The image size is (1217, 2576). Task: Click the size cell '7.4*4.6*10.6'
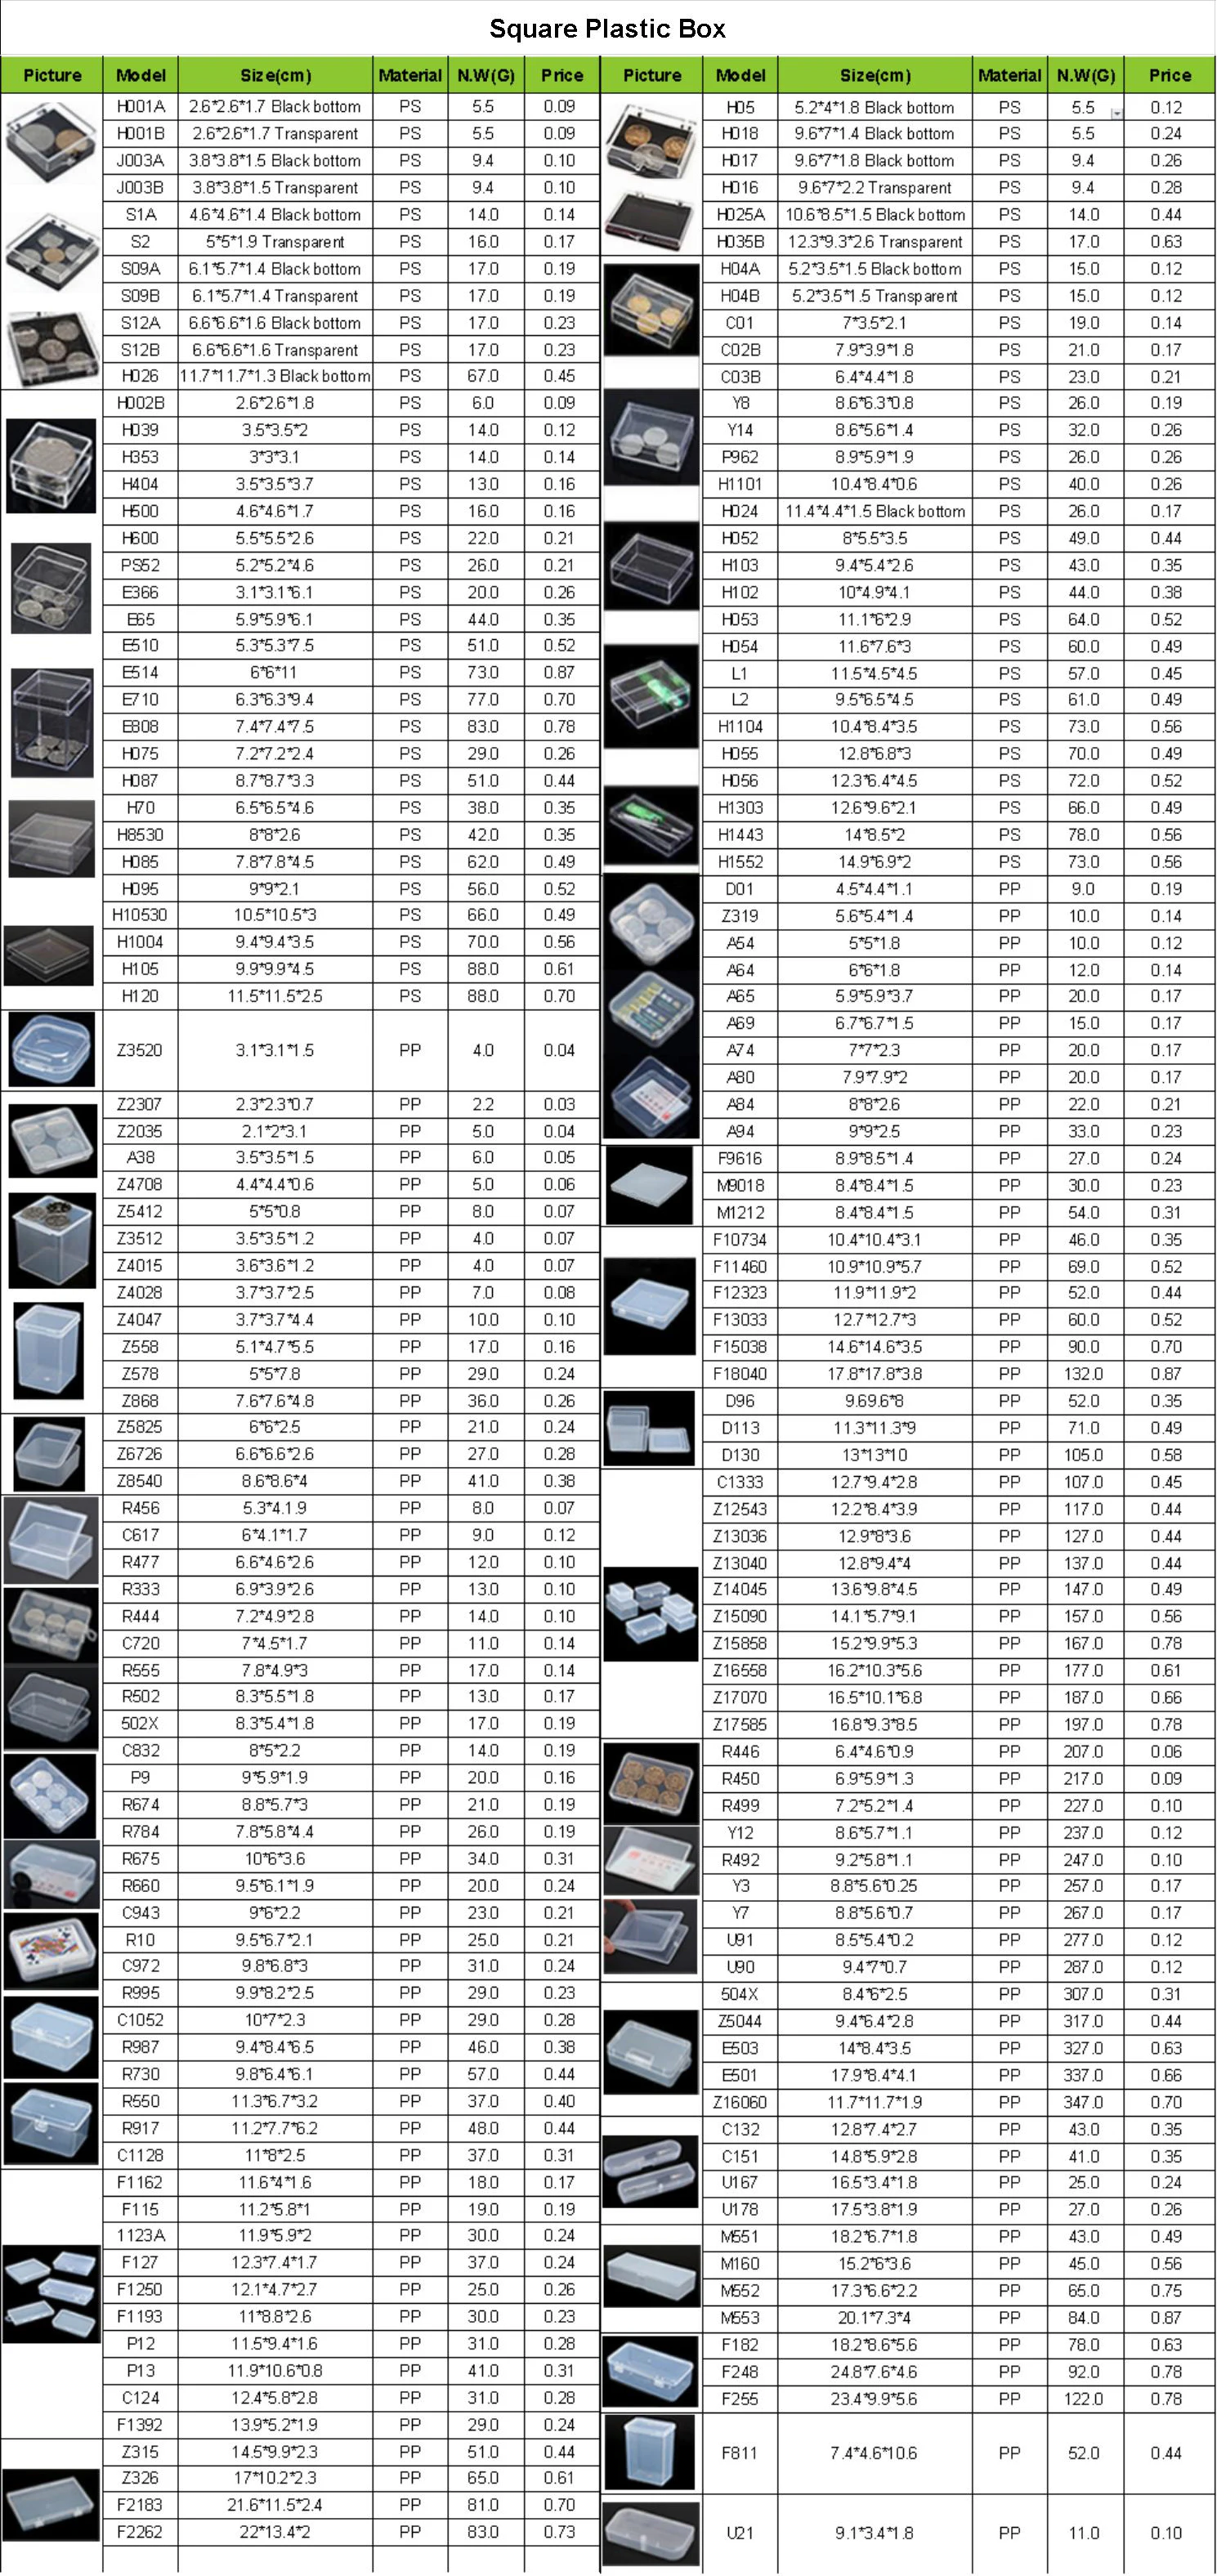pos(875,2453)
